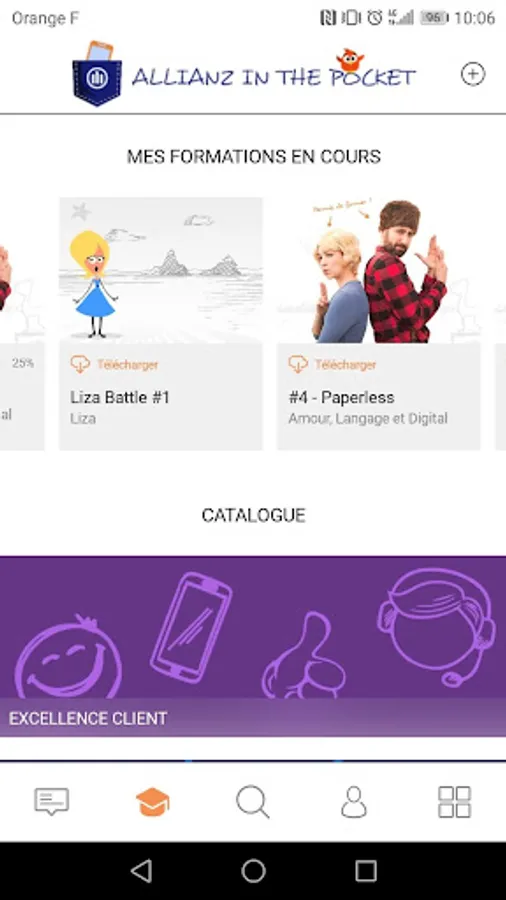
Task: Select the Liza Battle #1 course title
Action: pos(120,397)
